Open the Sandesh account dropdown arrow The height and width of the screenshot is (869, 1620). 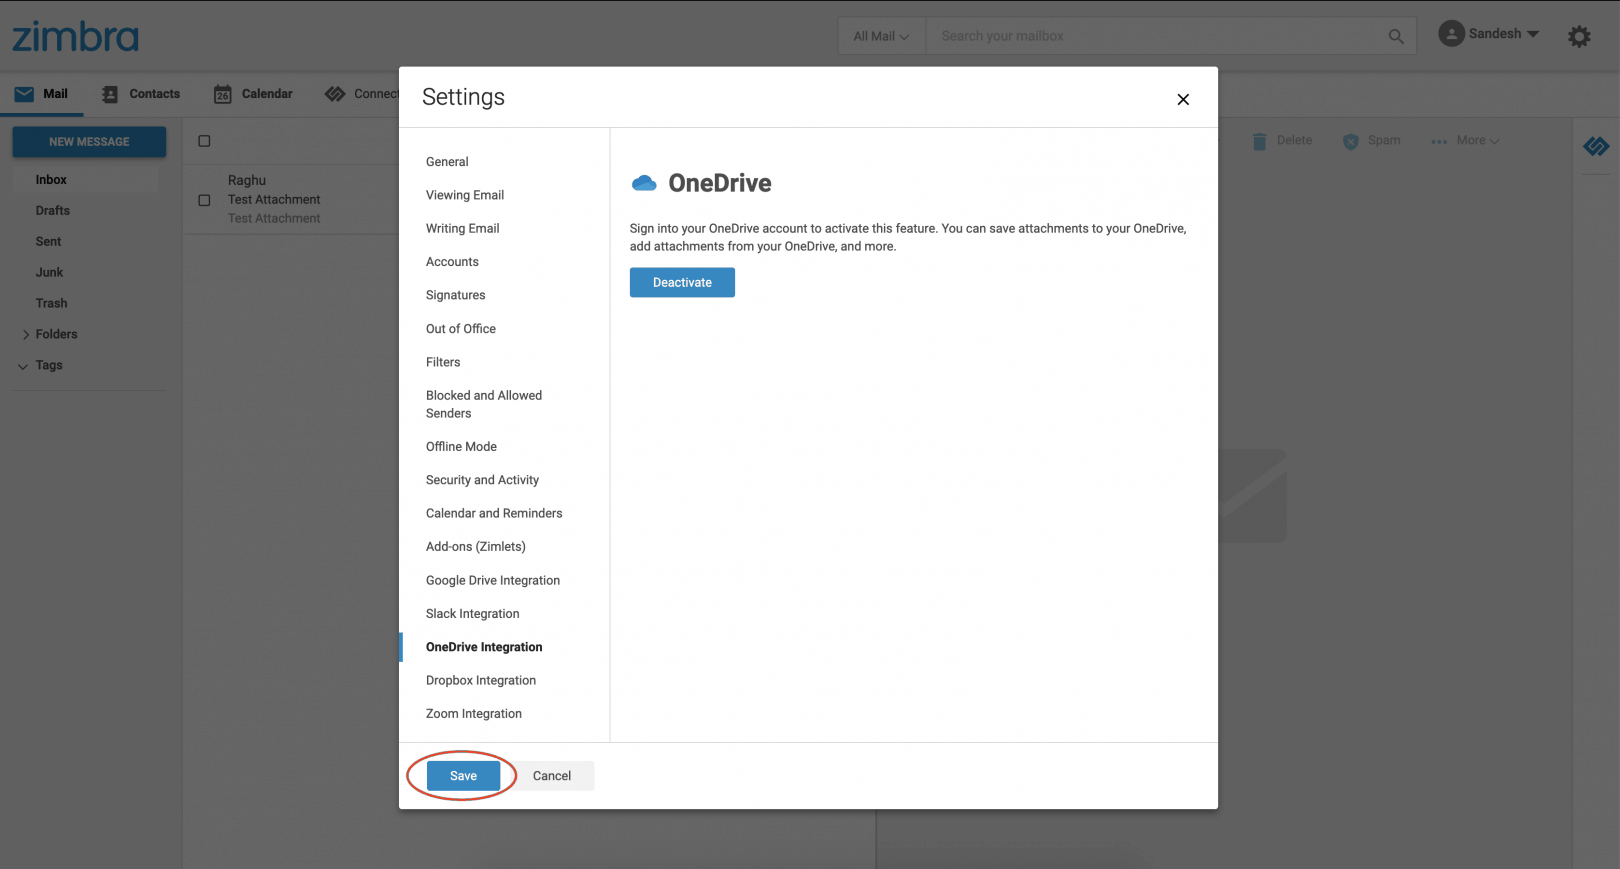(x=1533, y=34)
